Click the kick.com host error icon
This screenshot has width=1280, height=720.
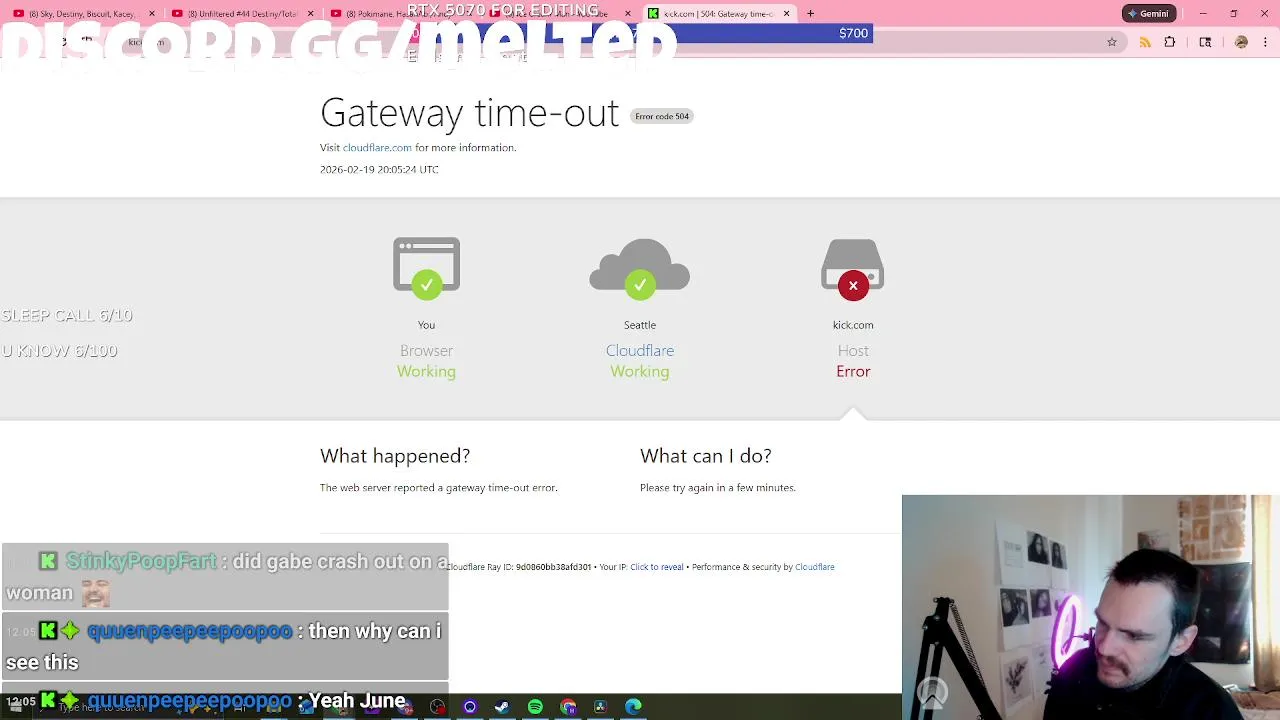853,269
